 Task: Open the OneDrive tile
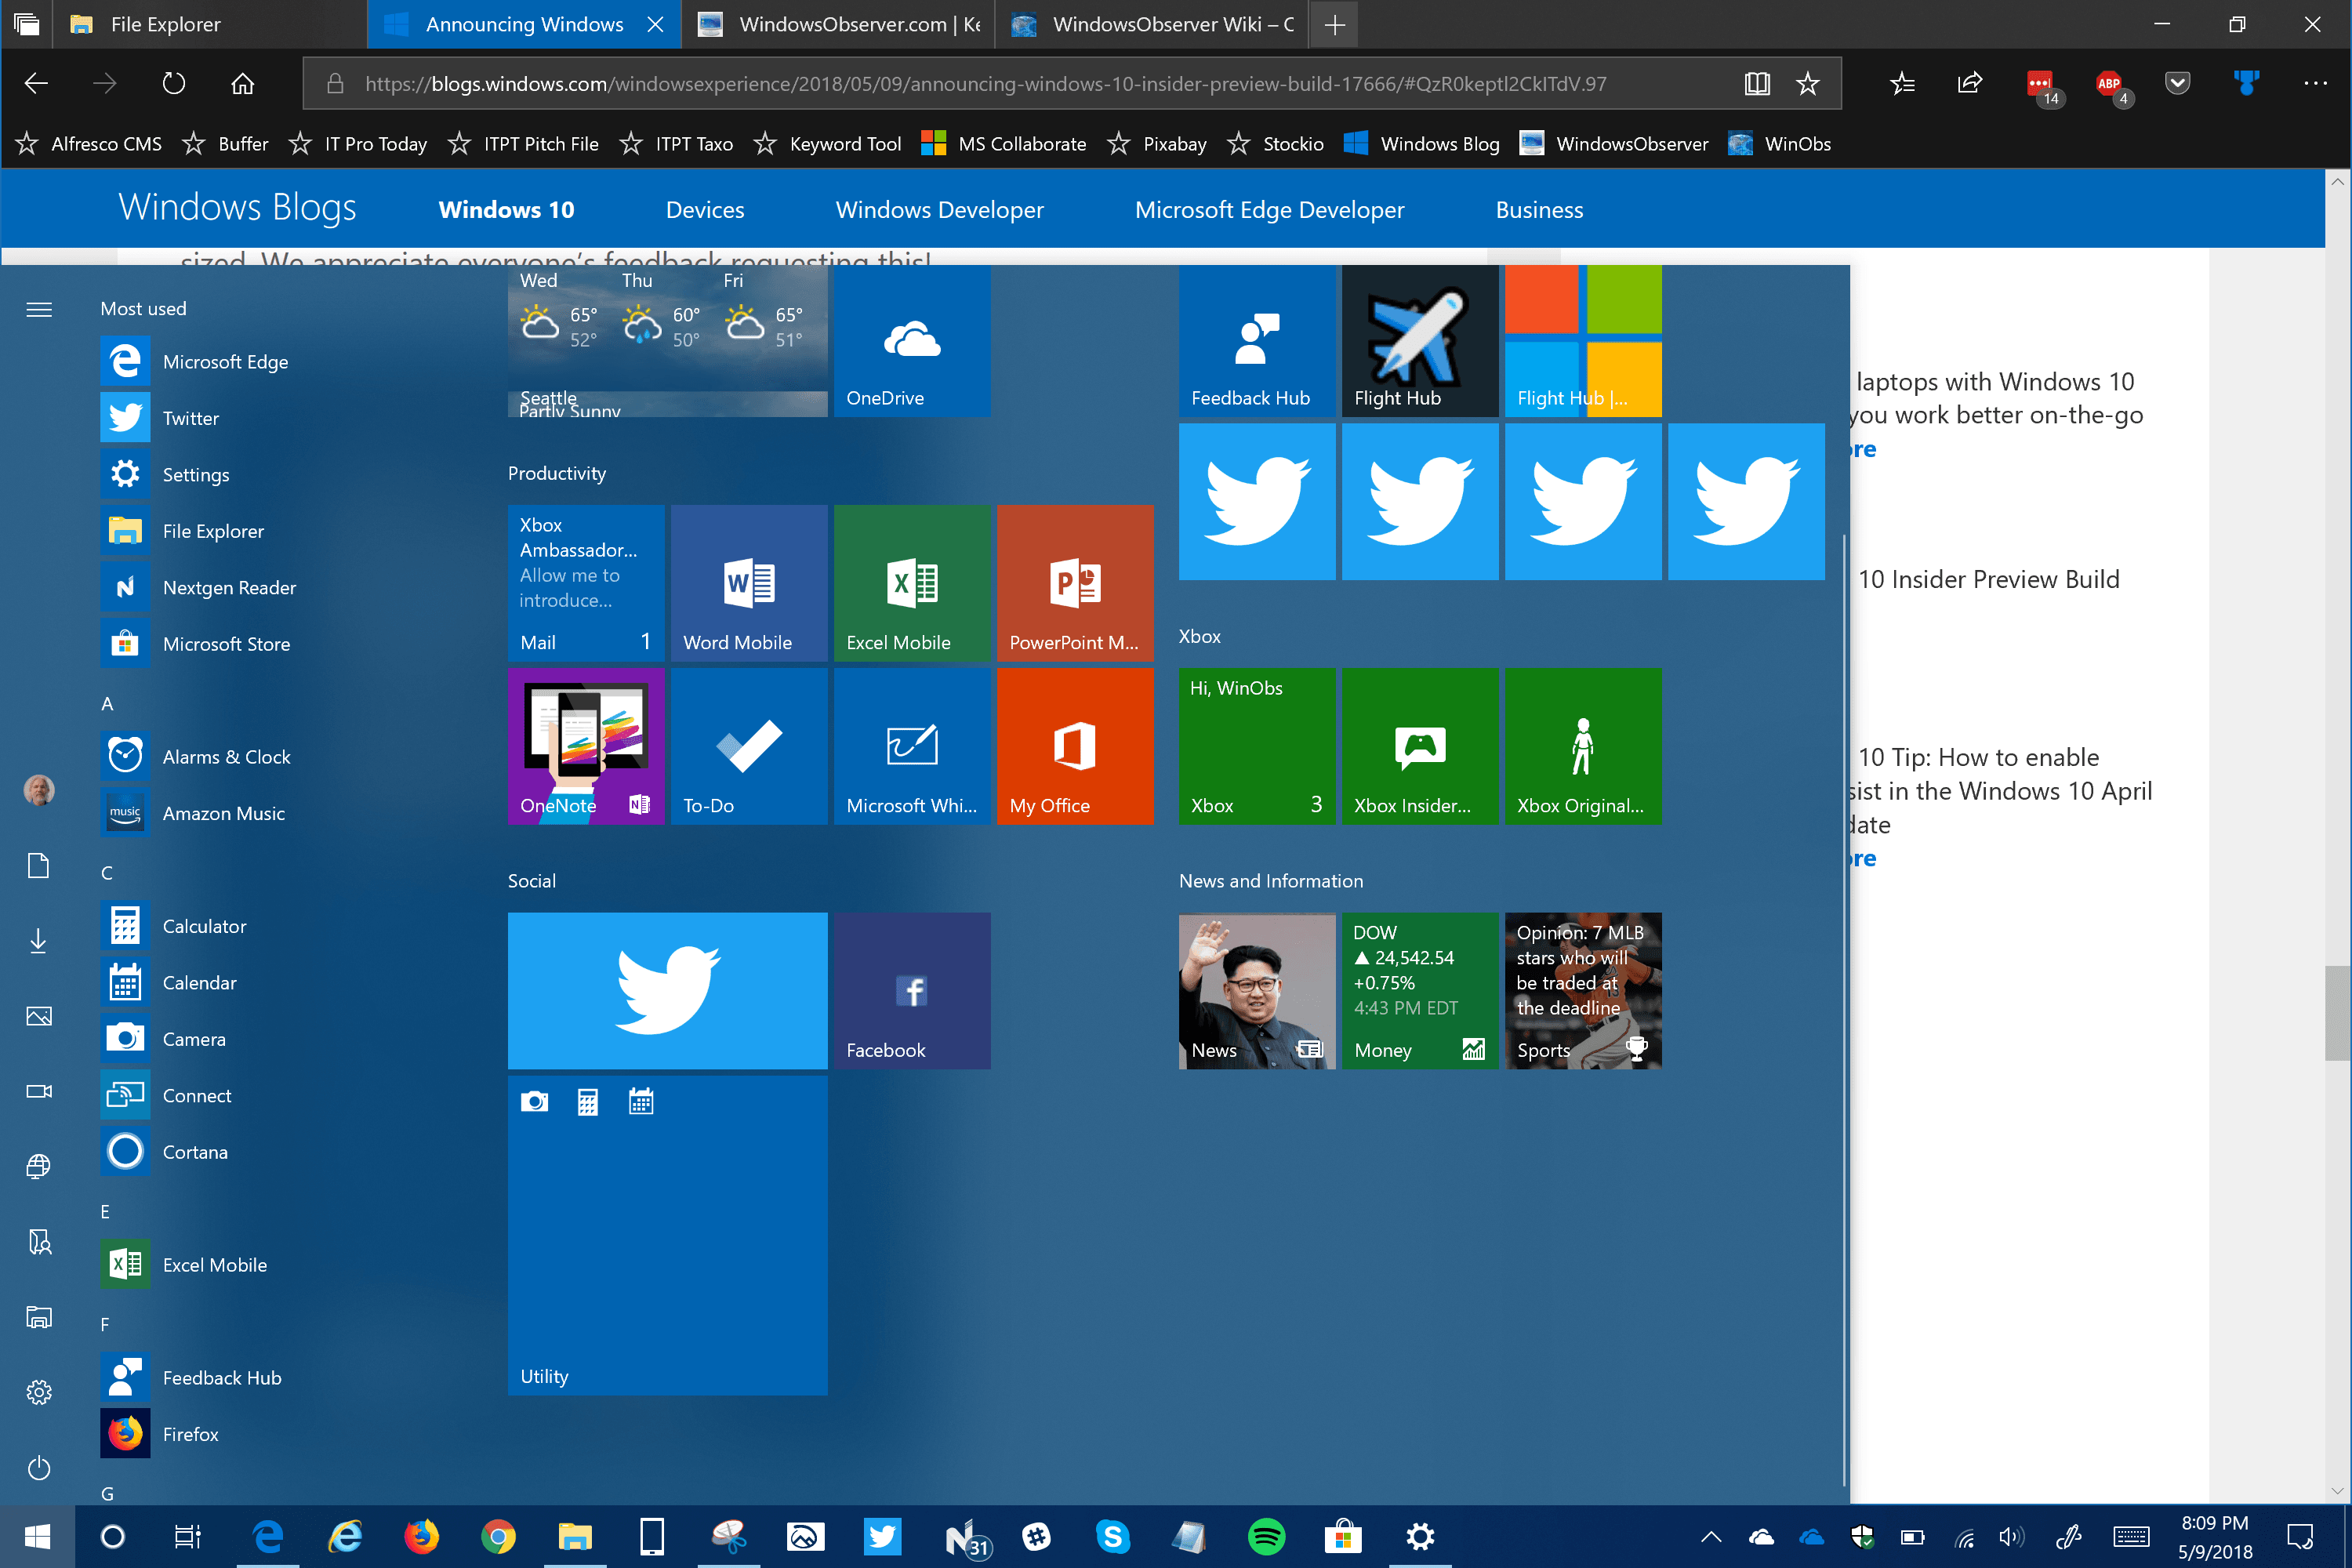pyautogui.click(x=912, y=342)
